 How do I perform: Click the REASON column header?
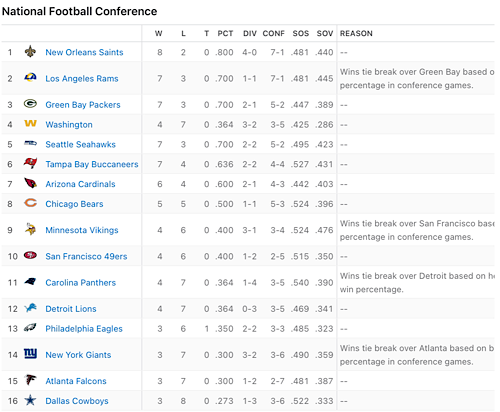tap(356, 34)
